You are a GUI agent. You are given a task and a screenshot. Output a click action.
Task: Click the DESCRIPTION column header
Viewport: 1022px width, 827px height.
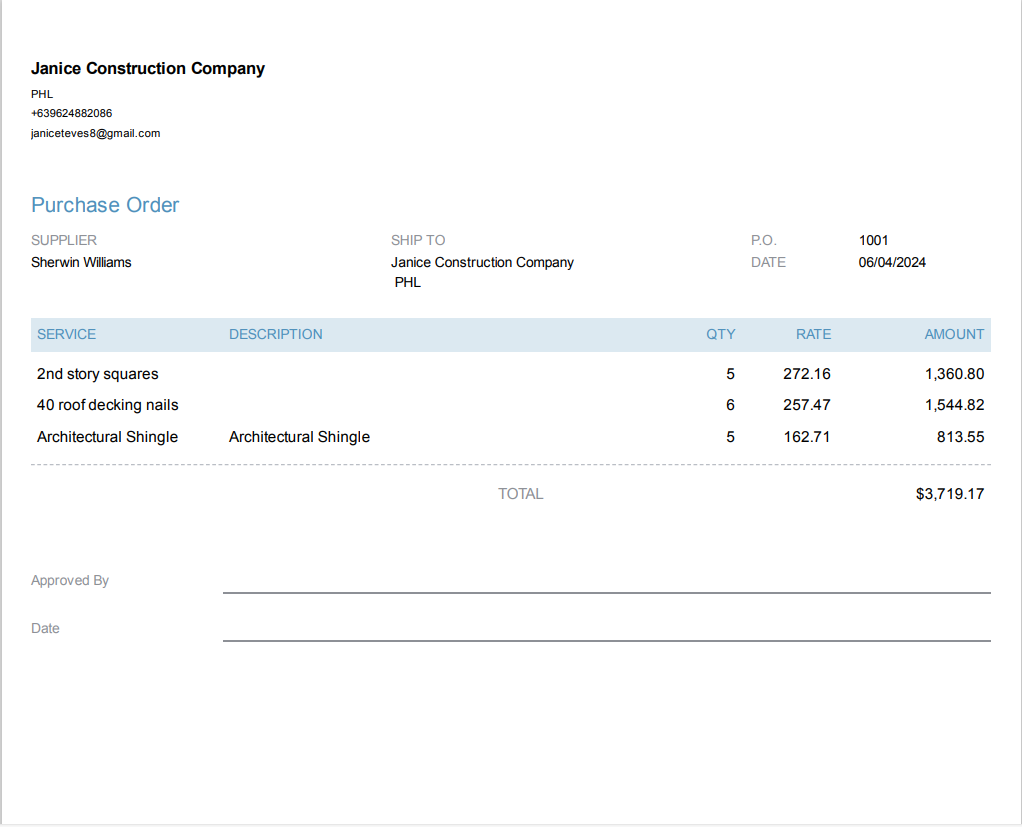coord(275,334)
